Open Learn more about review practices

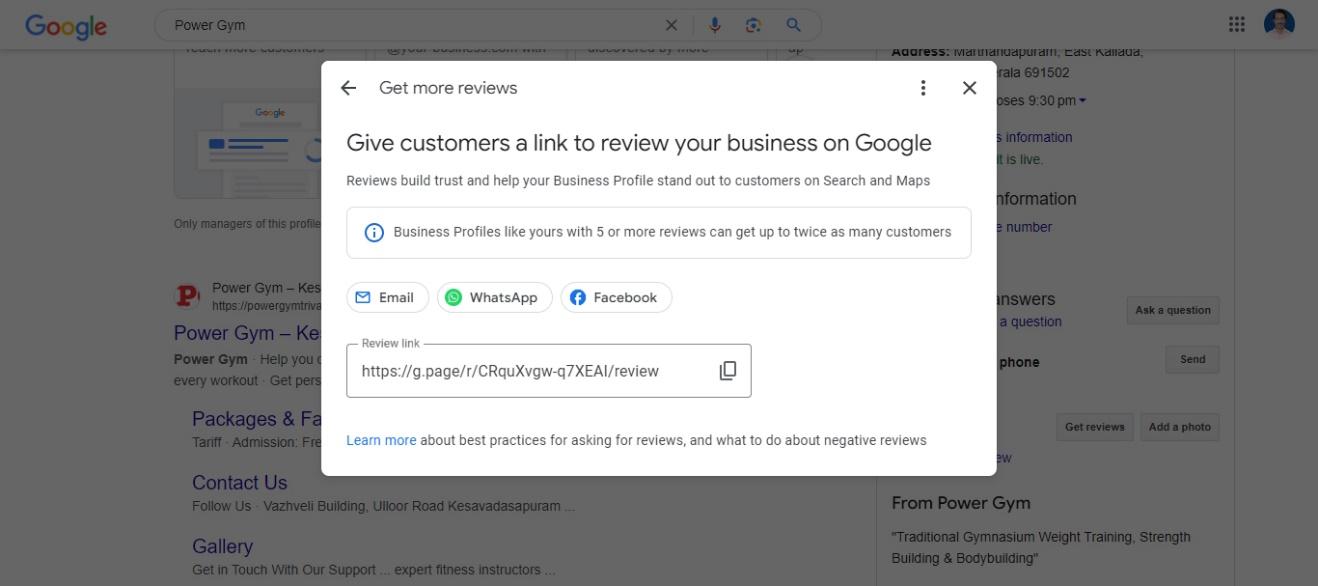pyautogui.click(x=381, y=440)
